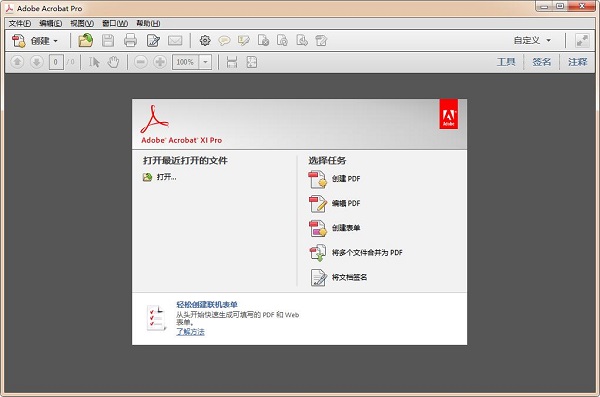Click the 轻松创建联机表单 heading link
Viewport: 600px width, 397px height.
207,304
